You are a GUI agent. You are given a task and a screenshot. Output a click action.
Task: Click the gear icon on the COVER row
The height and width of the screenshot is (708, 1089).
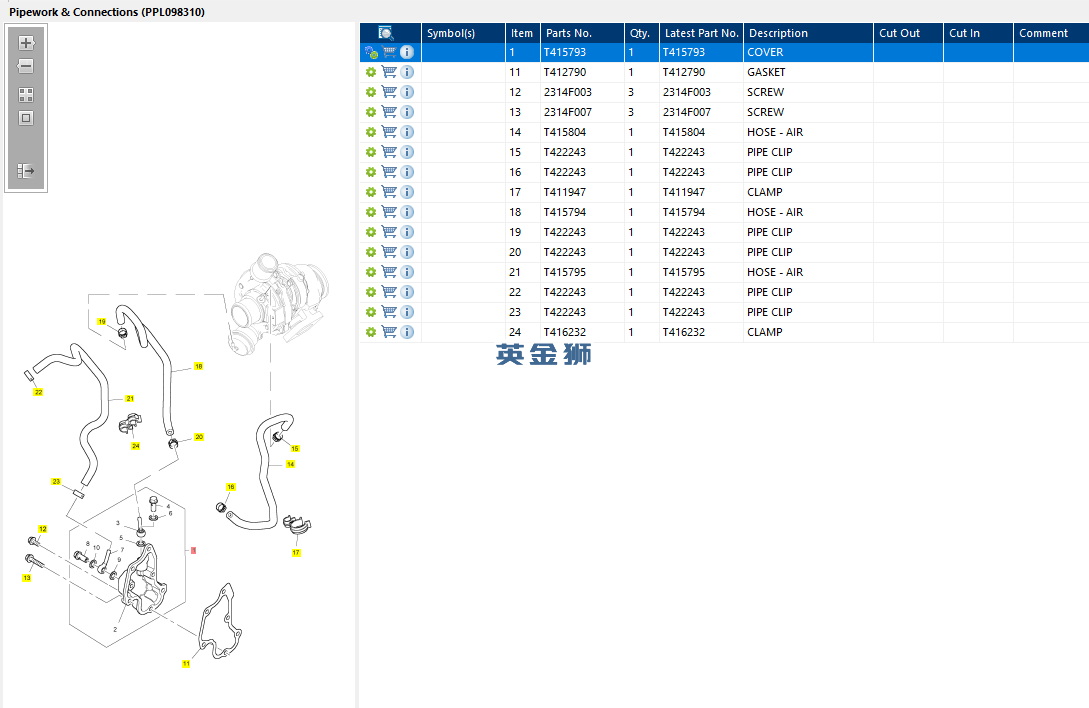tap(371, 52)
